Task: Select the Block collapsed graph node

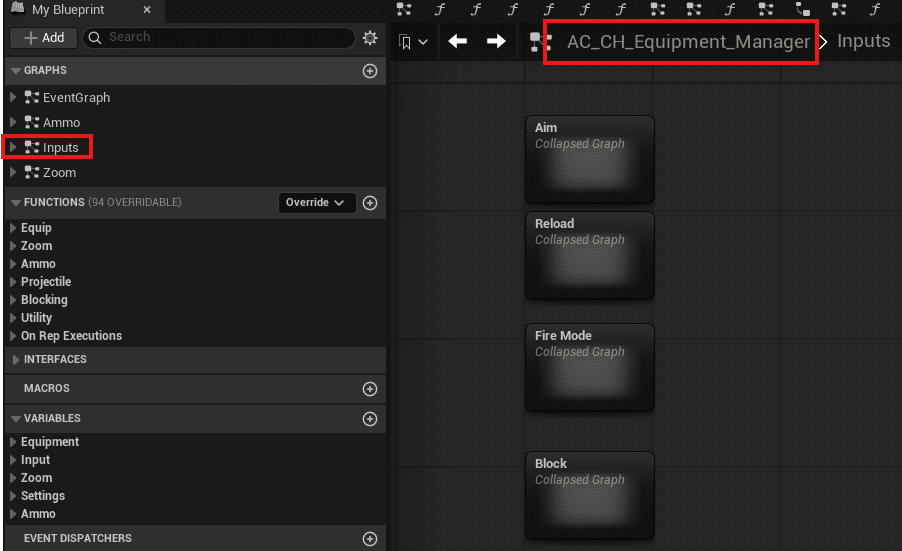Action: [x=590, y=495]
